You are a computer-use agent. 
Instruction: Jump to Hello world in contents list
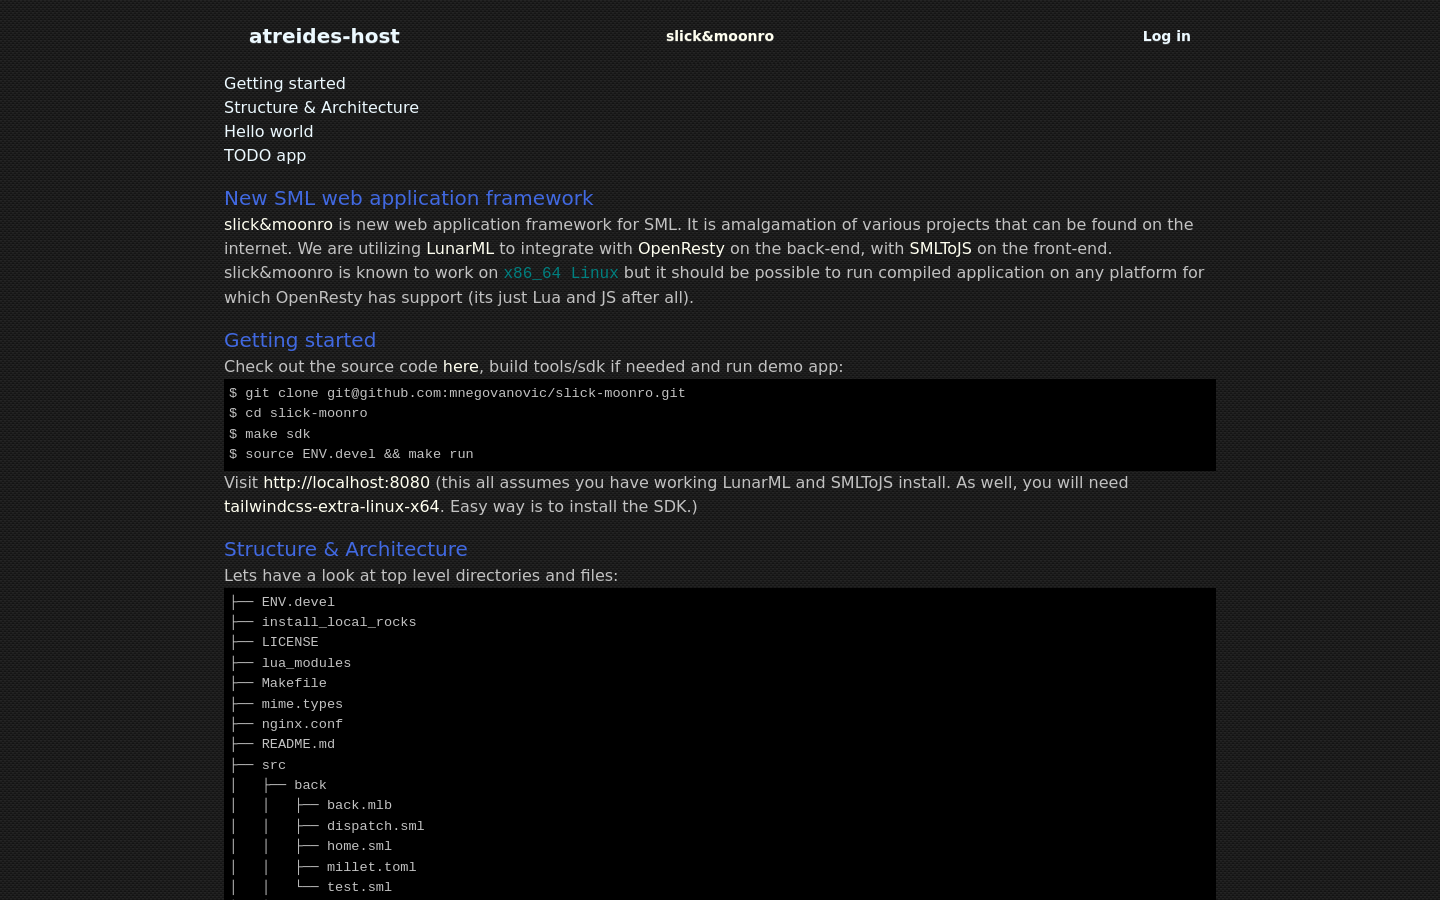[x=268, y=131]
